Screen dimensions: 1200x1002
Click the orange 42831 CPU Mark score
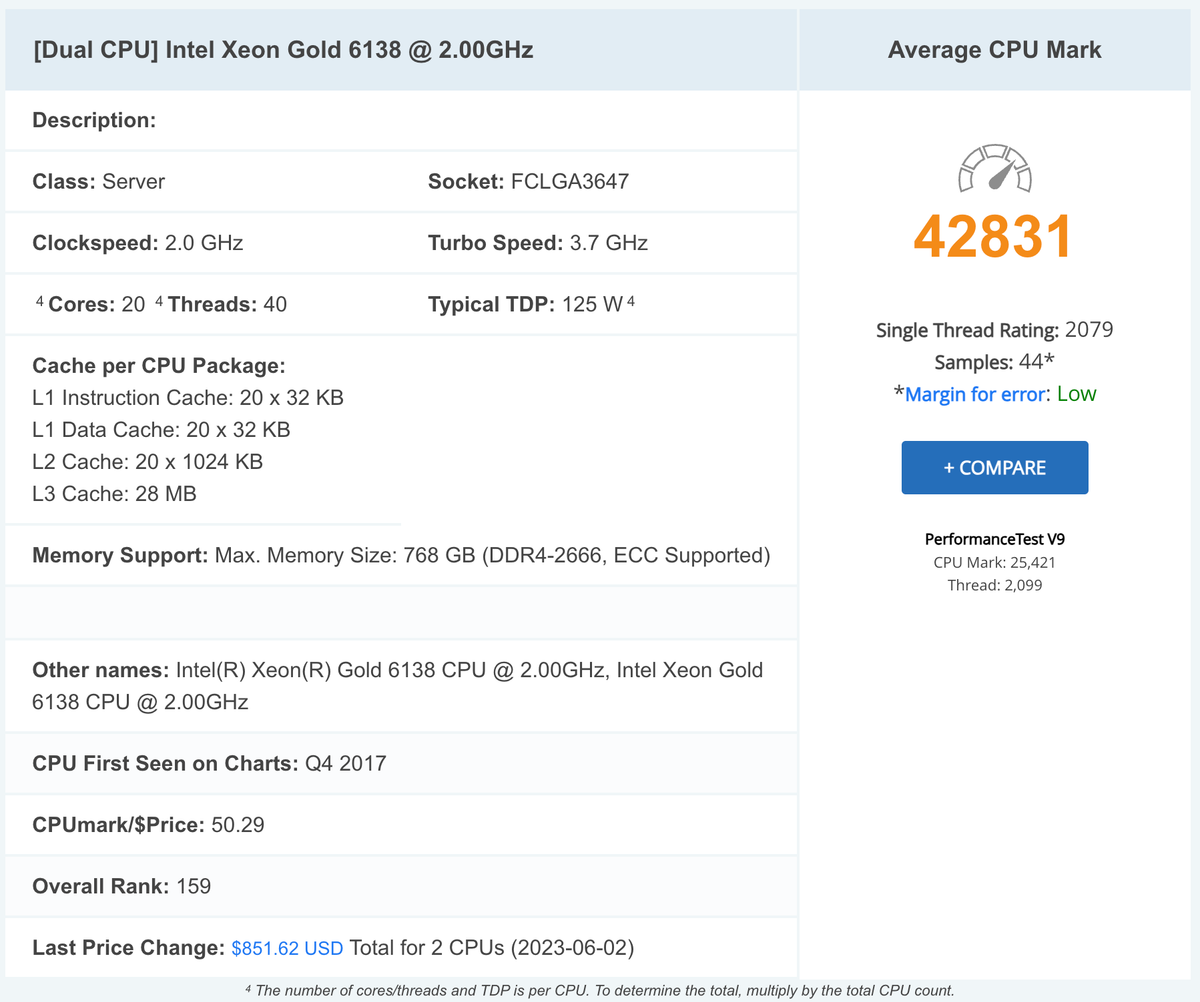click(993, 236)
